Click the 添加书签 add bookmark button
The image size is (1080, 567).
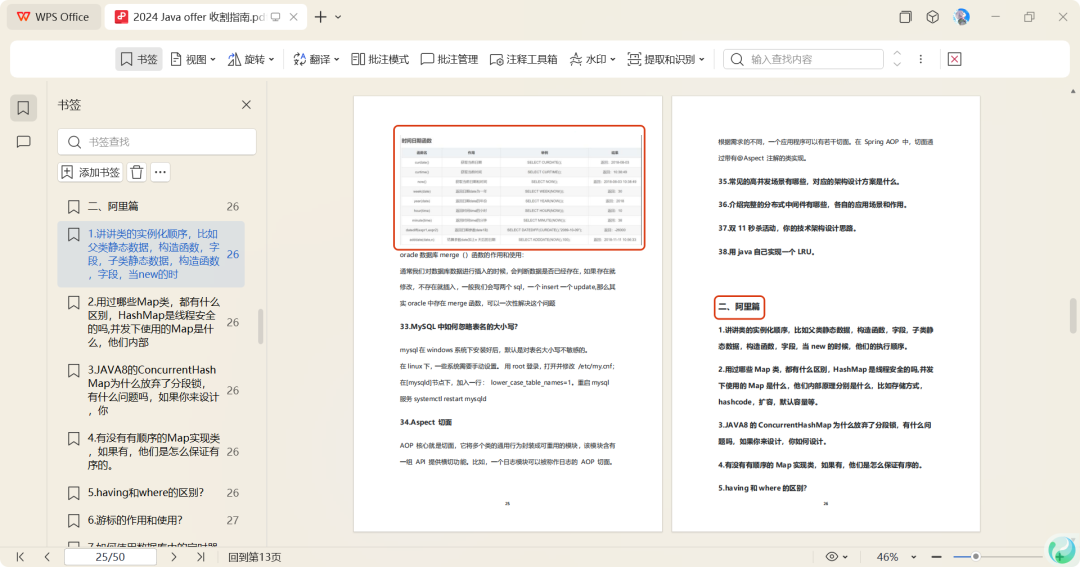pyautogui.click(x=90, y=172)
